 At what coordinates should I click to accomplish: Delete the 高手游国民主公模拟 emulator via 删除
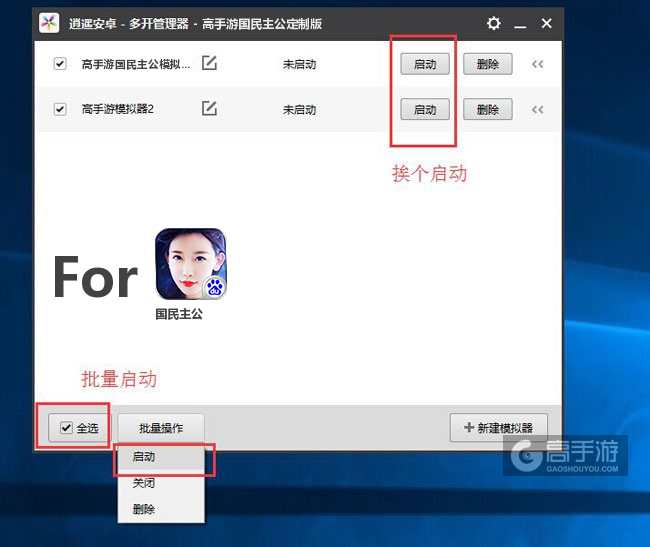488,64
